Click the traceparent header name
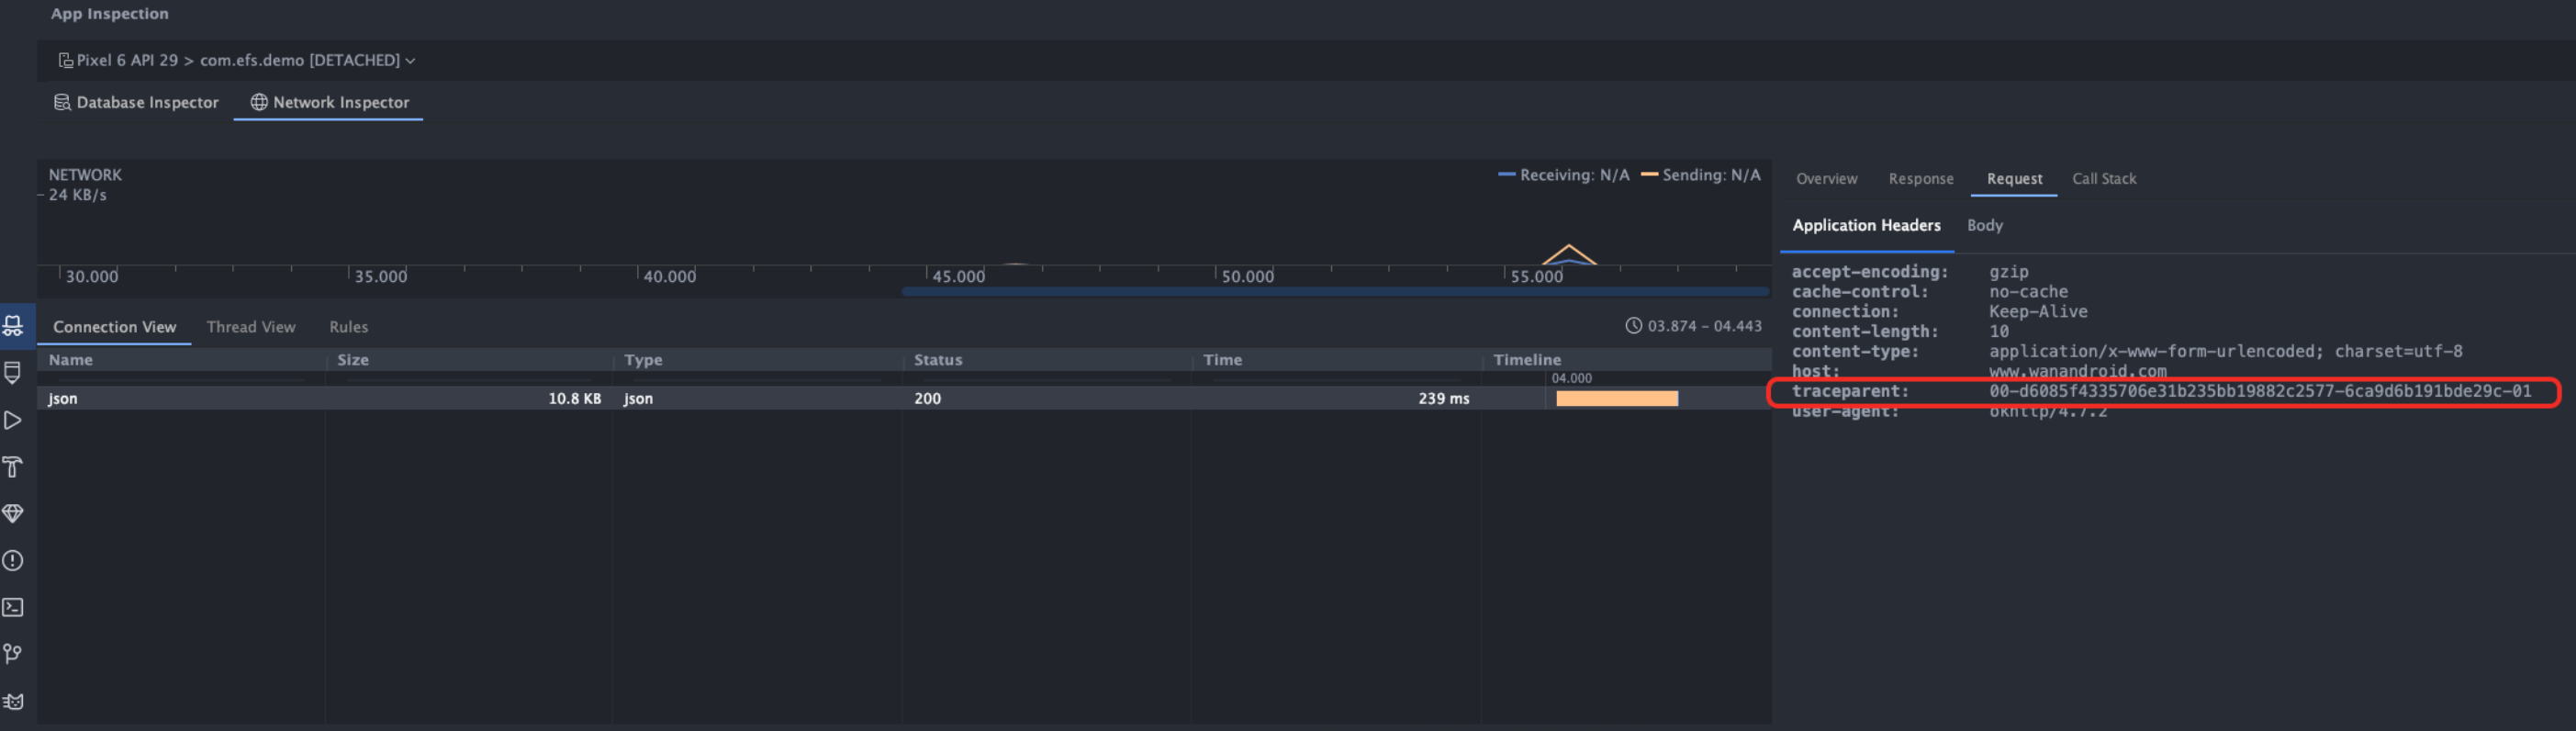Image resolution: width=2576 pixels, height=731 pixels. pos(1850,392)
